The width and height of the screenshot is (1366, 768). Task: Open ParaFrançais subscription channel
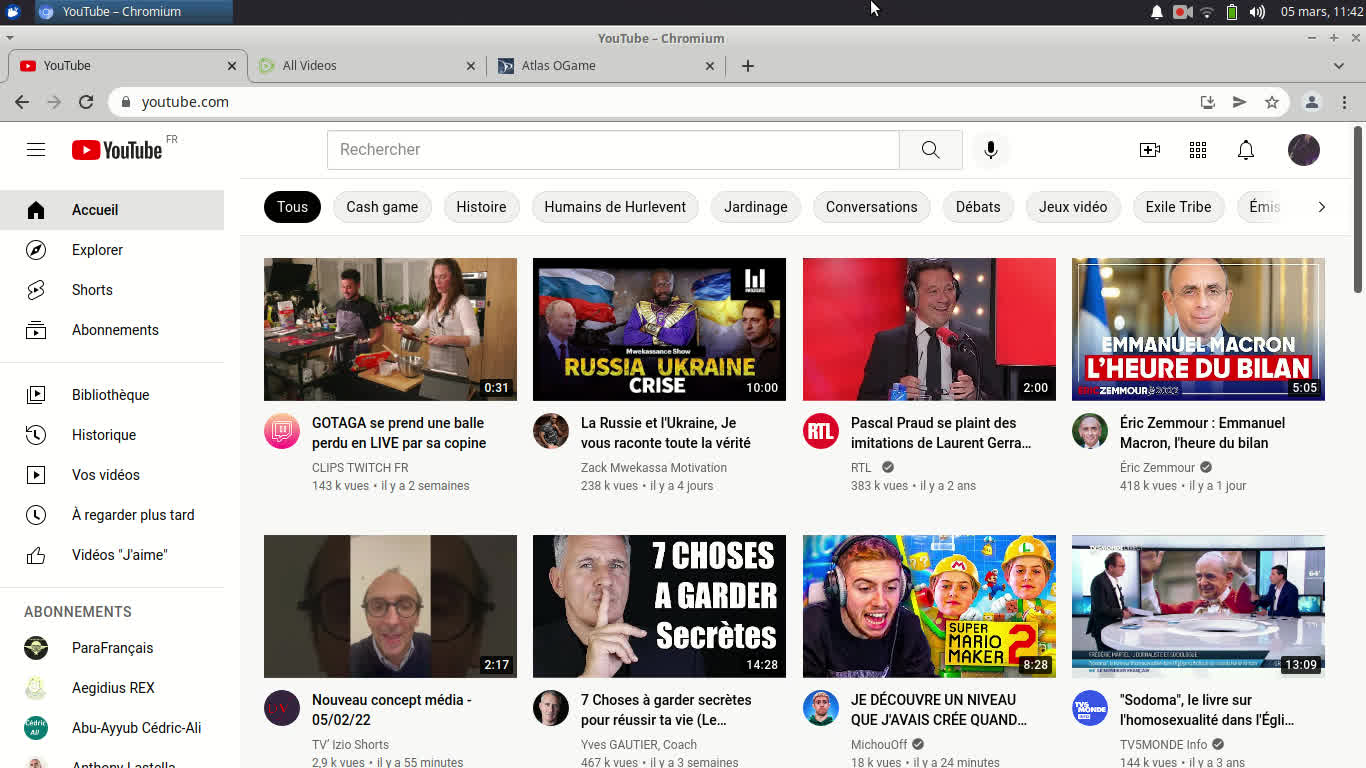pos(112,648)
